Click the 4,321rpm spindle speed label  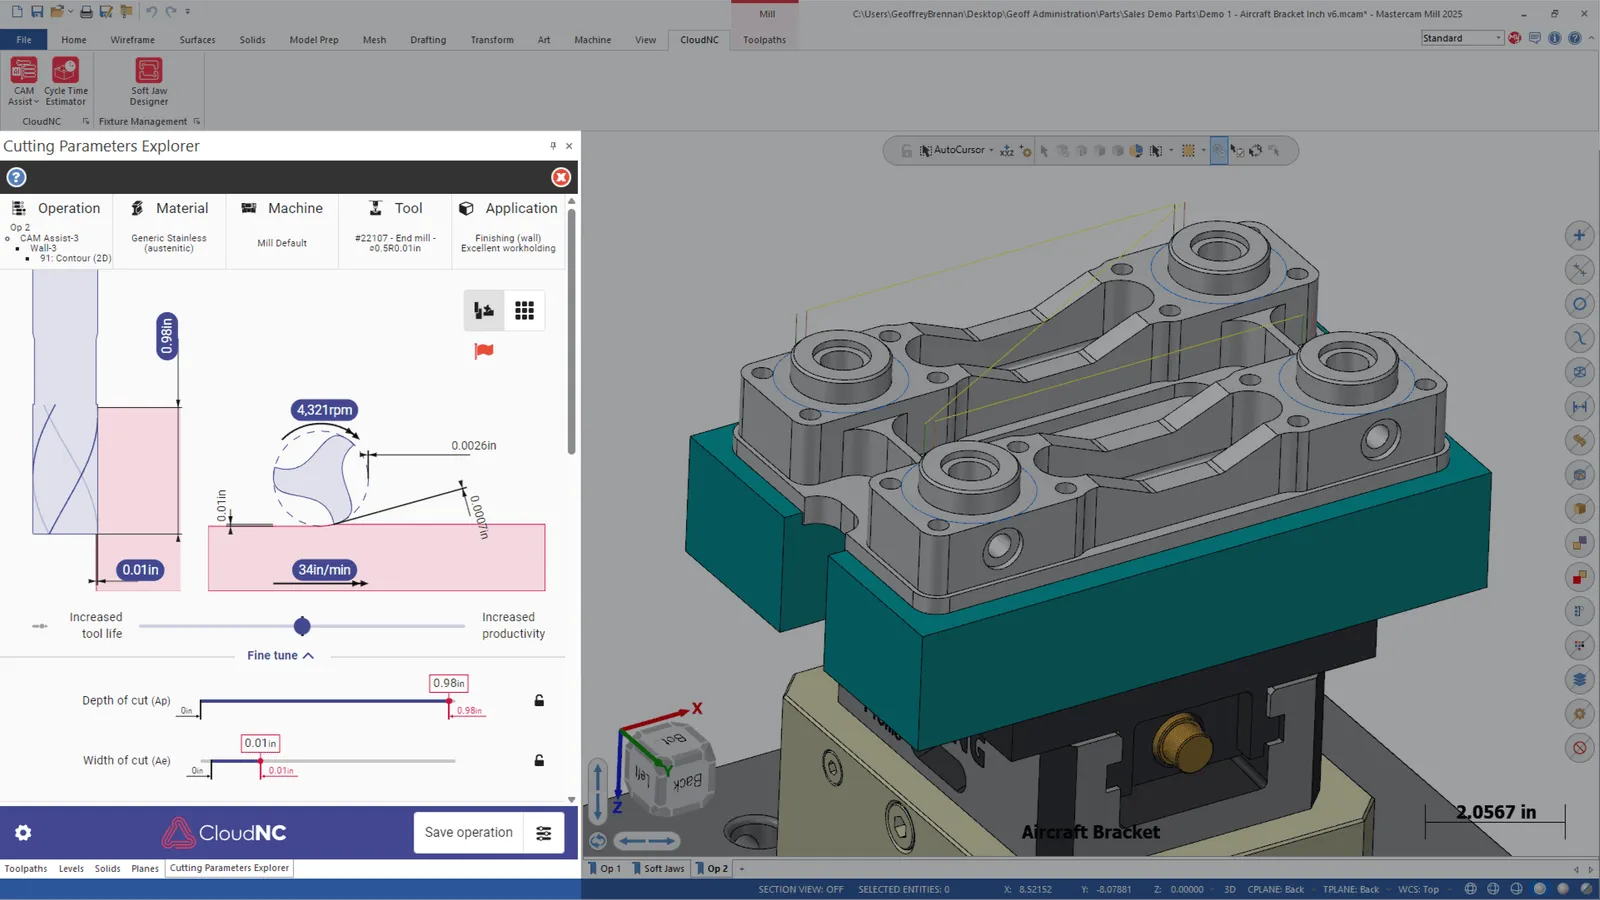(x=324, y=410)
